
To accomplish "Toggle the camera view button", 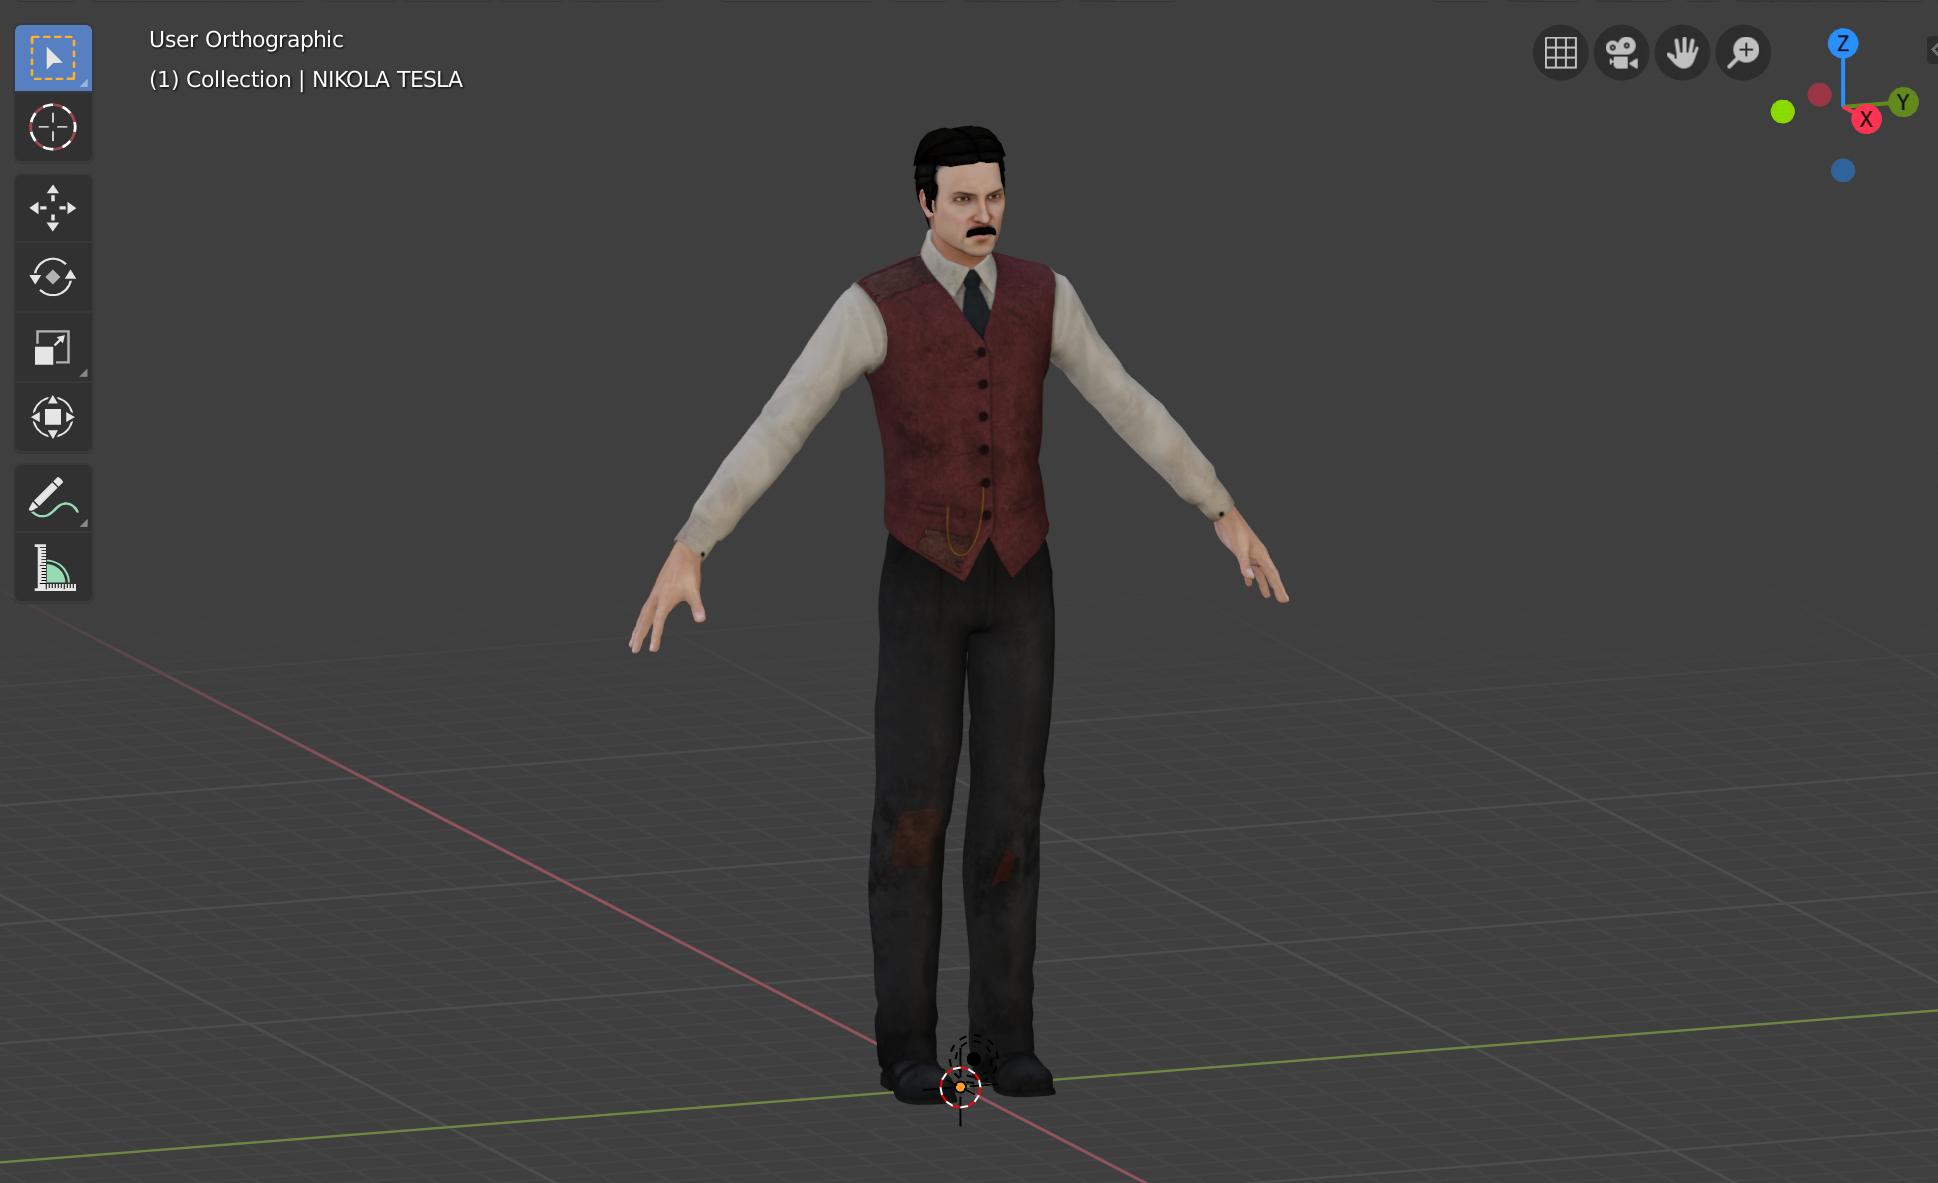I will (1621, 52).
